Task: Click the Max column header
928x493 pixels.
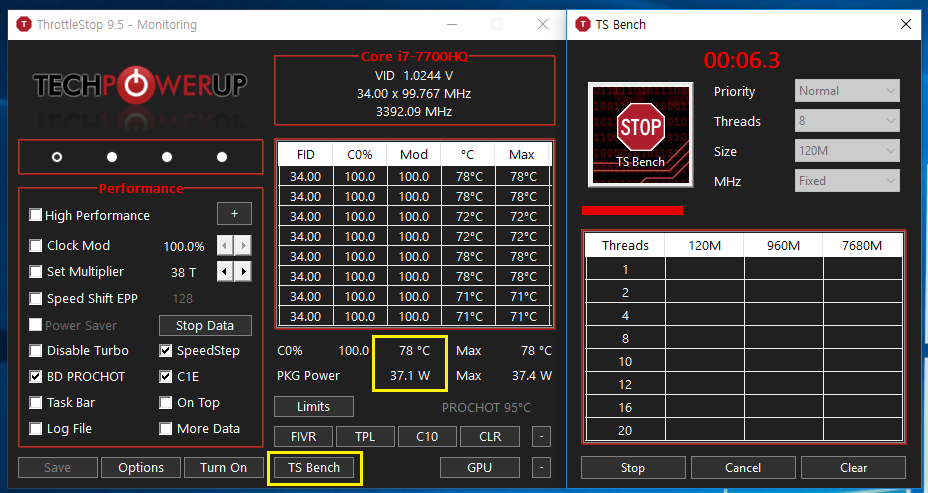Action: (522, 154)
